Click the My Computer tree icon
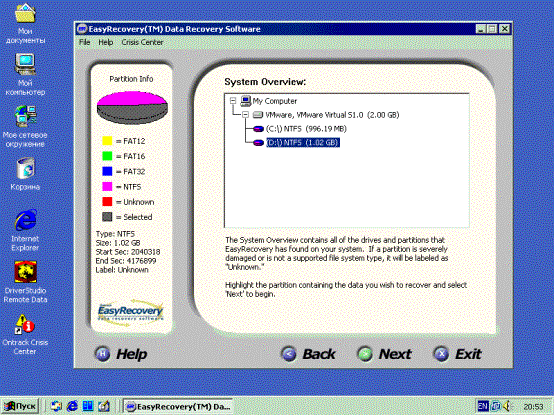The width and height of the screenshot is (554, 415). pos(246,101)
